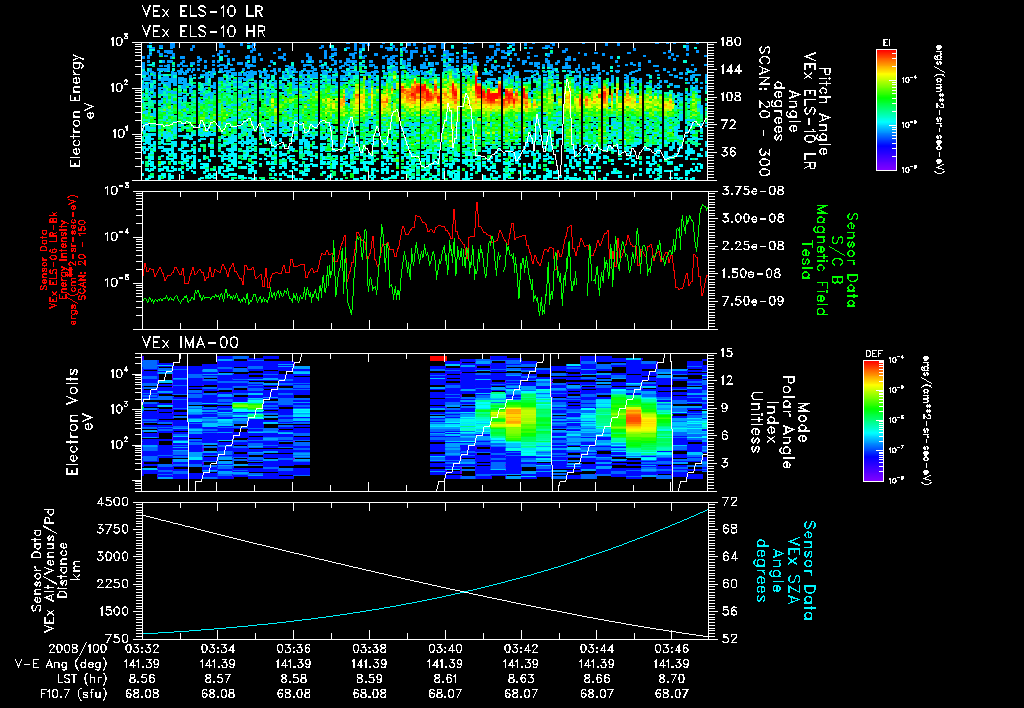Click the 03:38 time tick label

pos(369,649)
